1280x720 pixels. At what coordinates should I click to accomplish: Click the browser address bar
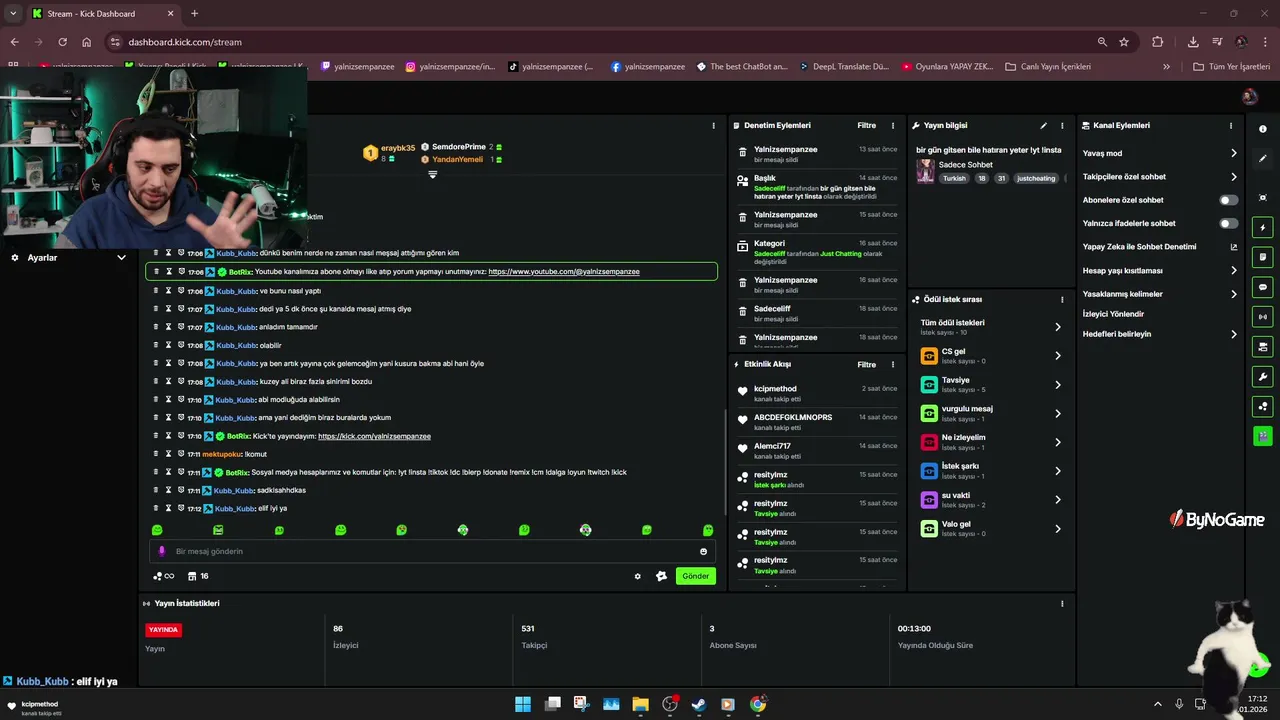pyautogui.click(x=600, y=42)
